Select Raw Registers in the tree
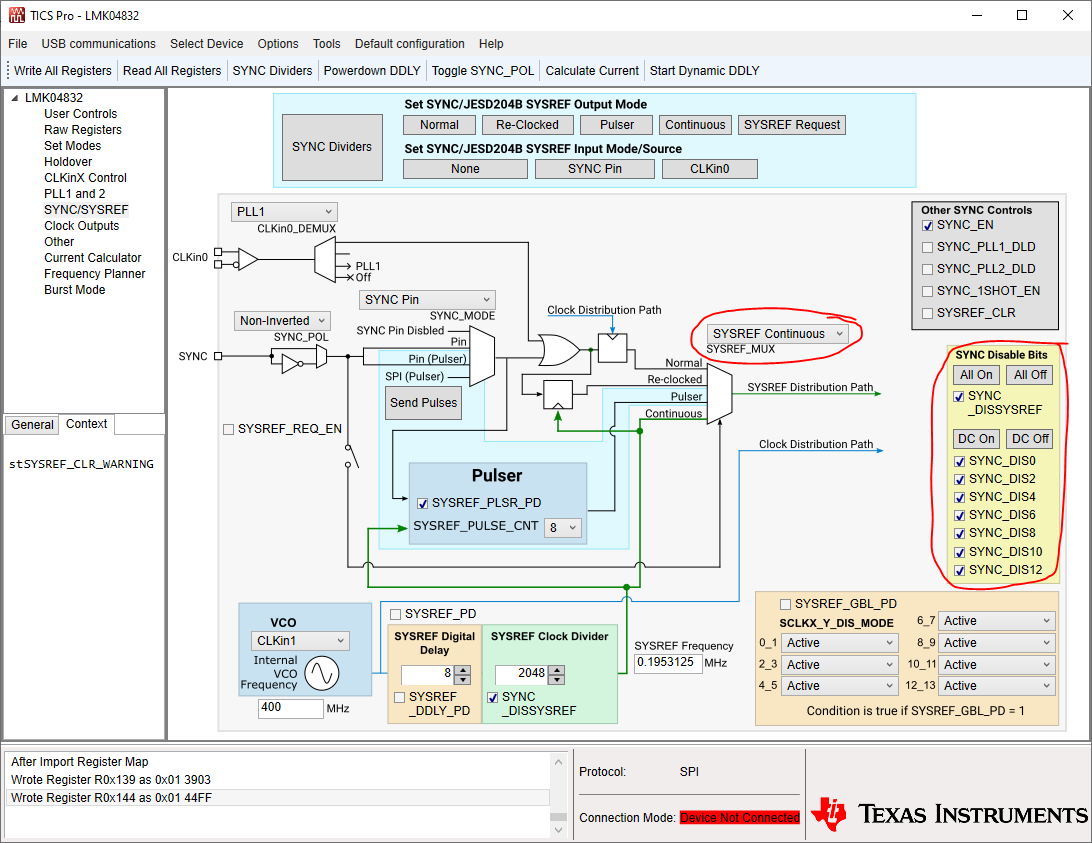The image size is (1092, 843). (83, 130)
